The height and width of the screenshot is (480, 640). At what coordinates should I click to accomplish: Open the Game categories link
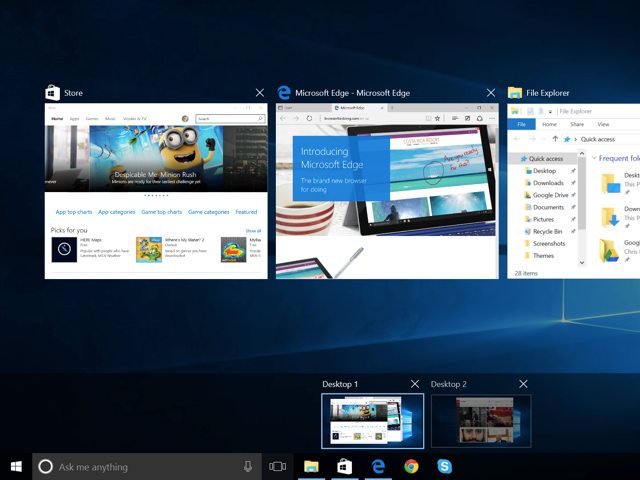[x=209, y=212]
